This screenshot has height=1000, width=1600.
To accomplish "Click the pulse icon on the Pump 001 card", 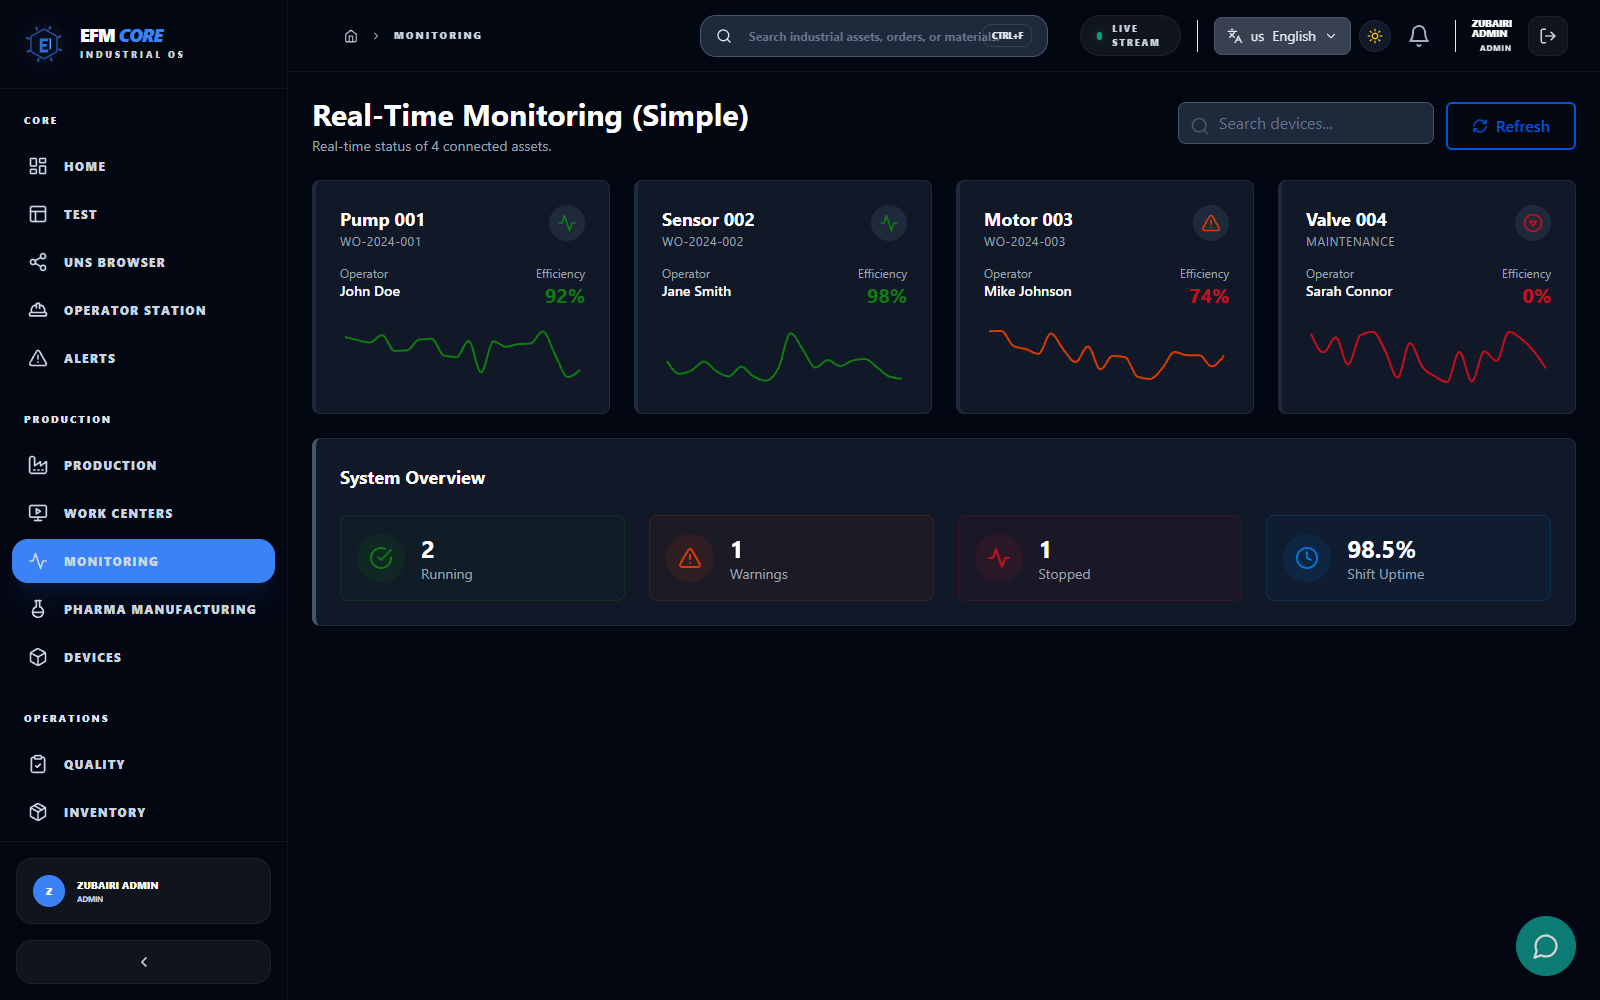I will 567,223.
